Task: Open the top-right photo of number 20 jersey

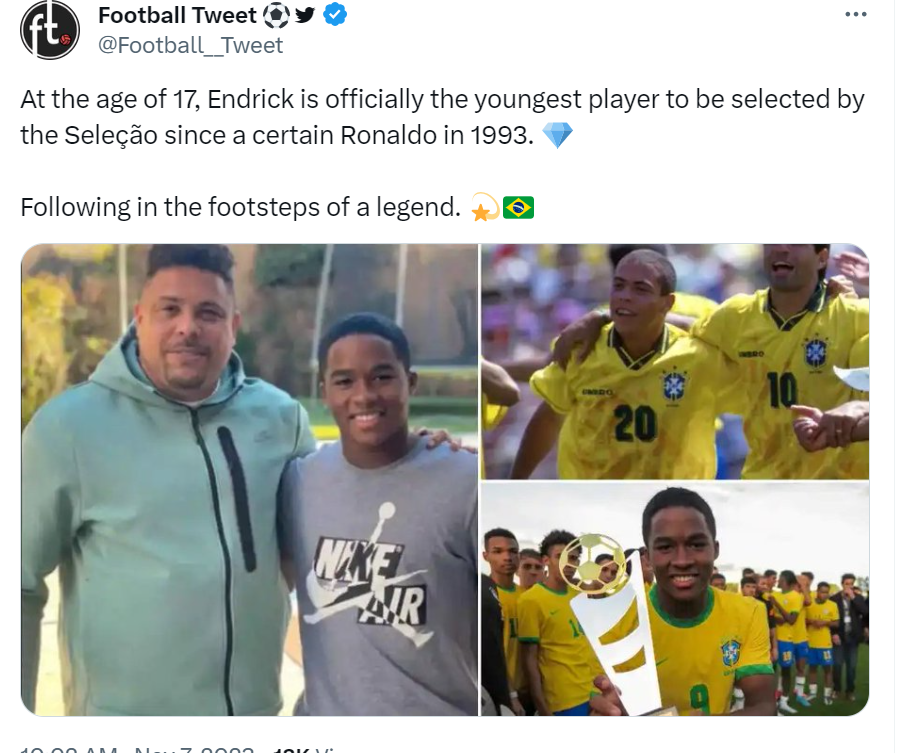Action: tap(675, 361)
